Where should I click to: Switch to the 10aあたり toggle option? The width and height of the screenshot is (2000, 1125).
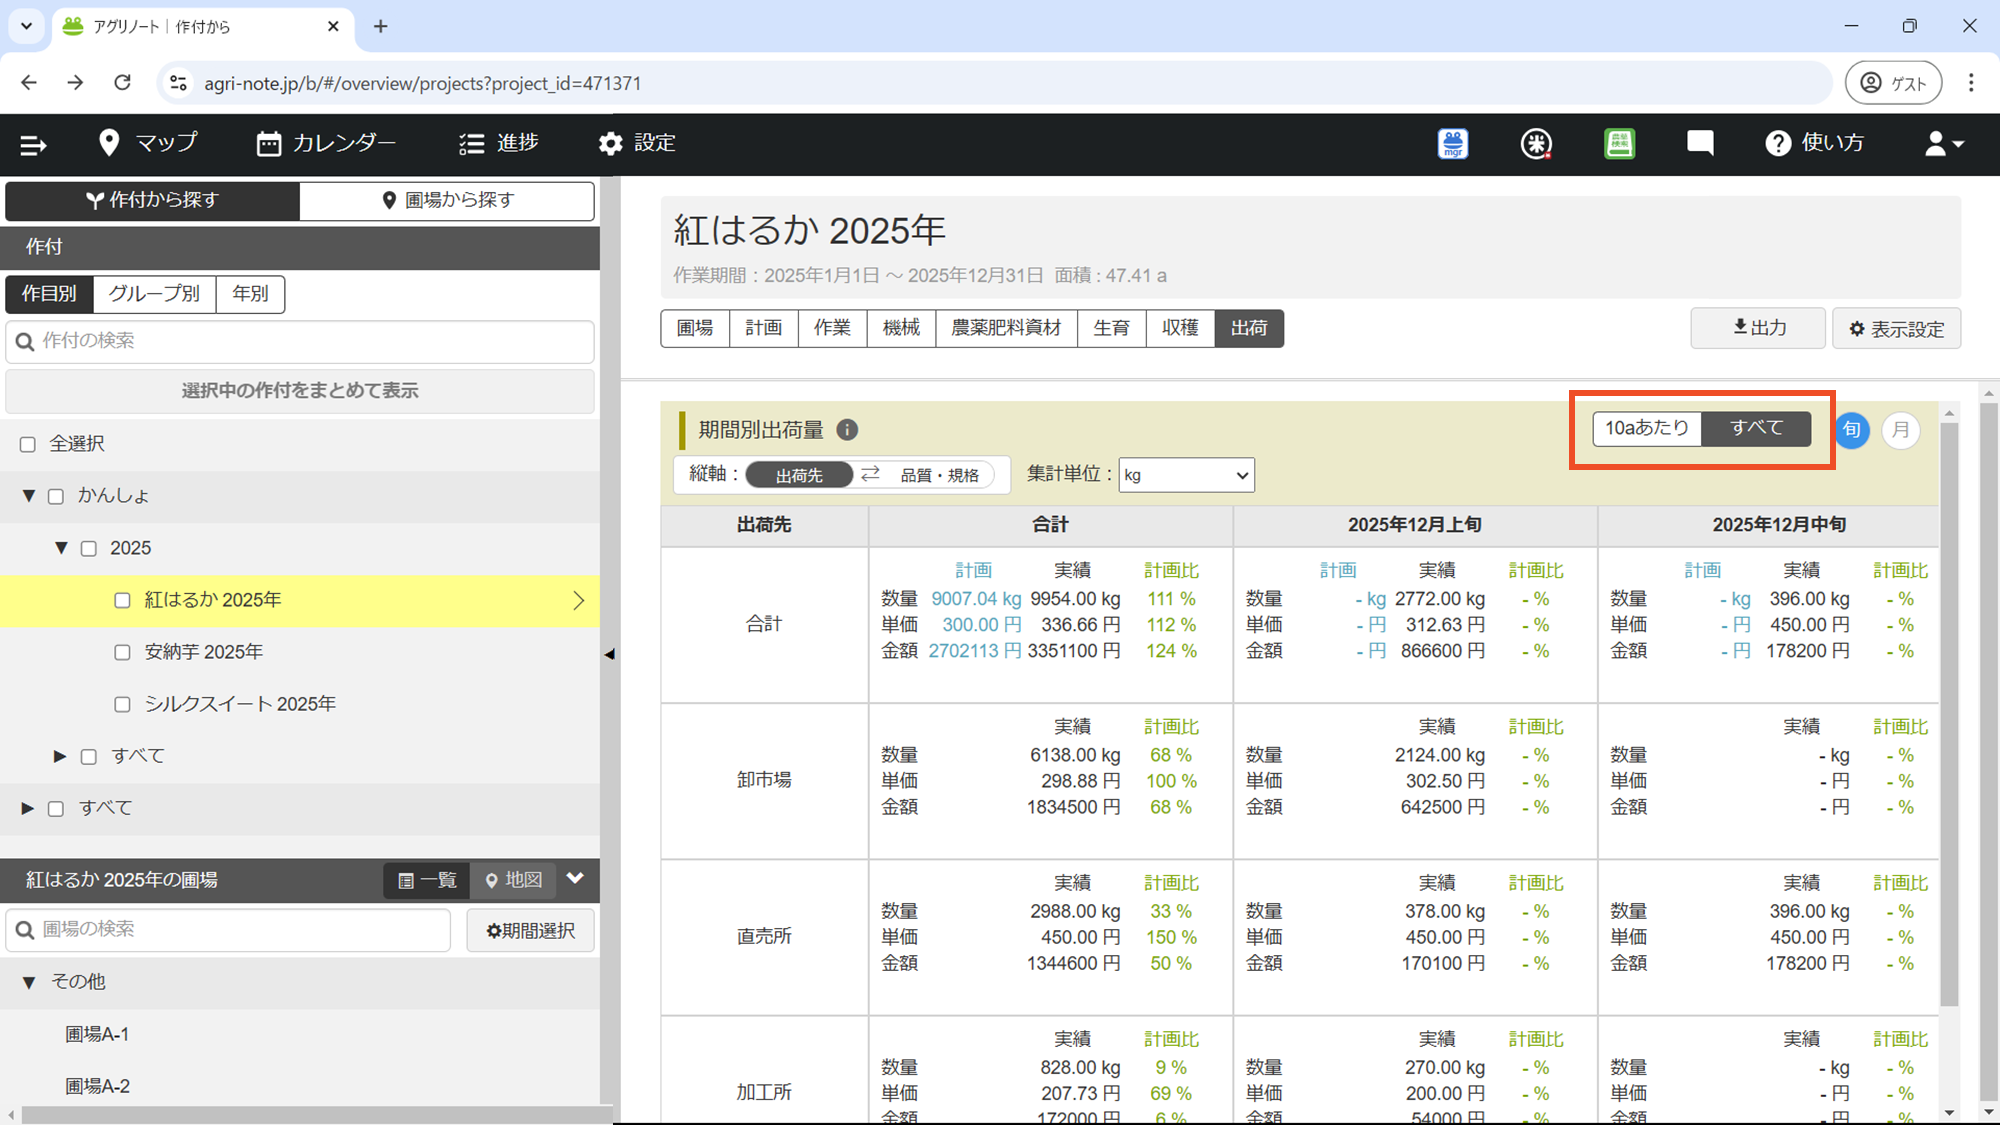(x=1646, y=428)
